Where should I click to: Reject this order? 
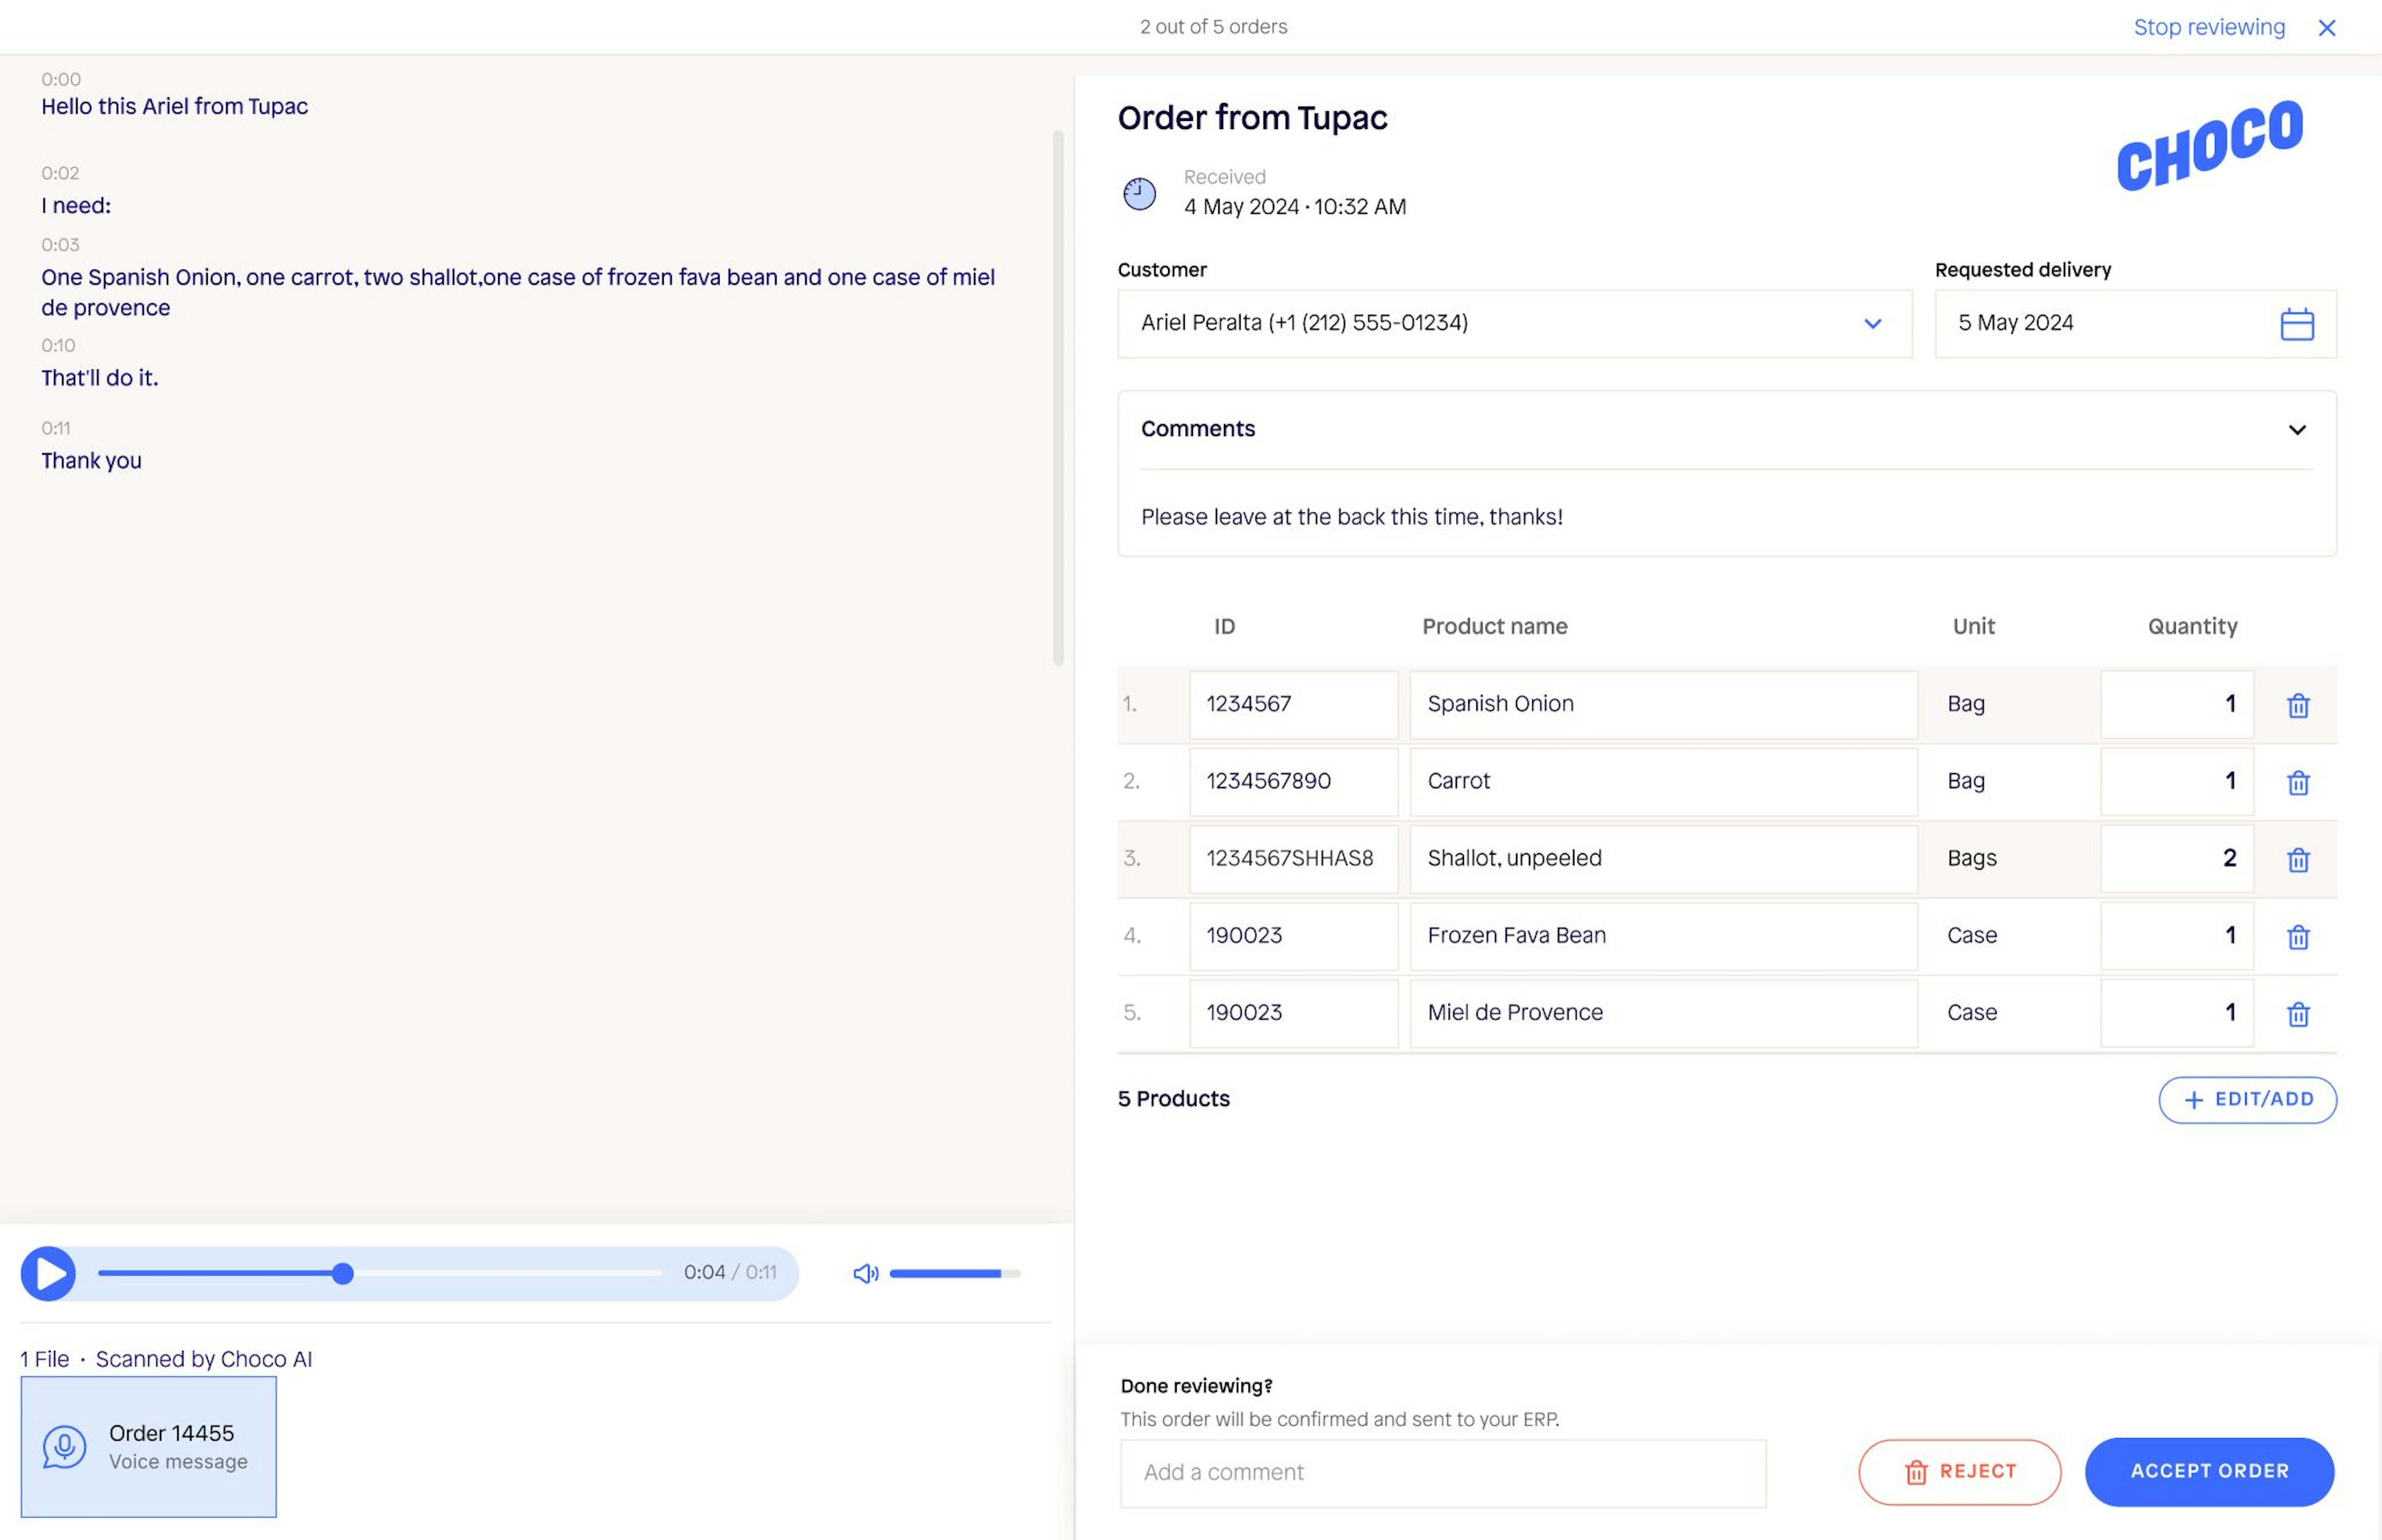(x=1959, y=1471)
